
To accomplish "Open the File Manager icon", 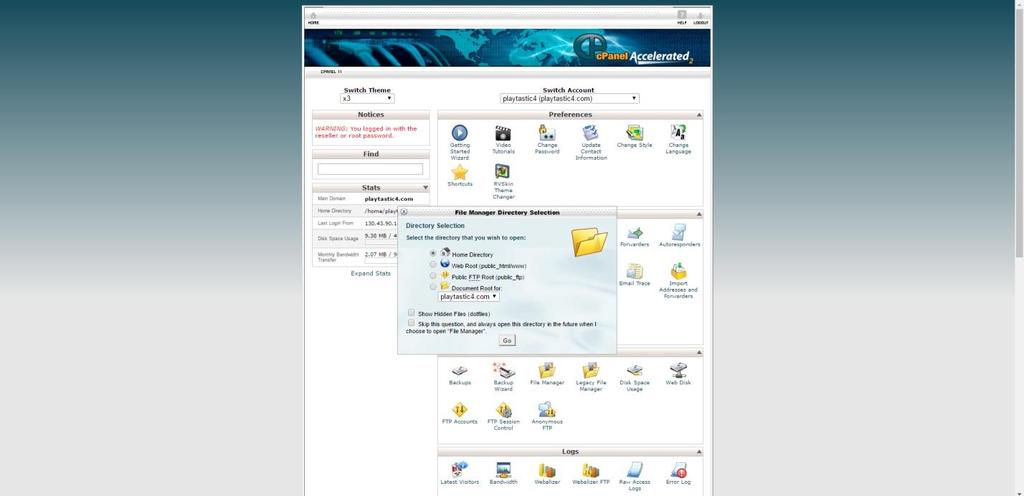I will click(547, 371).
